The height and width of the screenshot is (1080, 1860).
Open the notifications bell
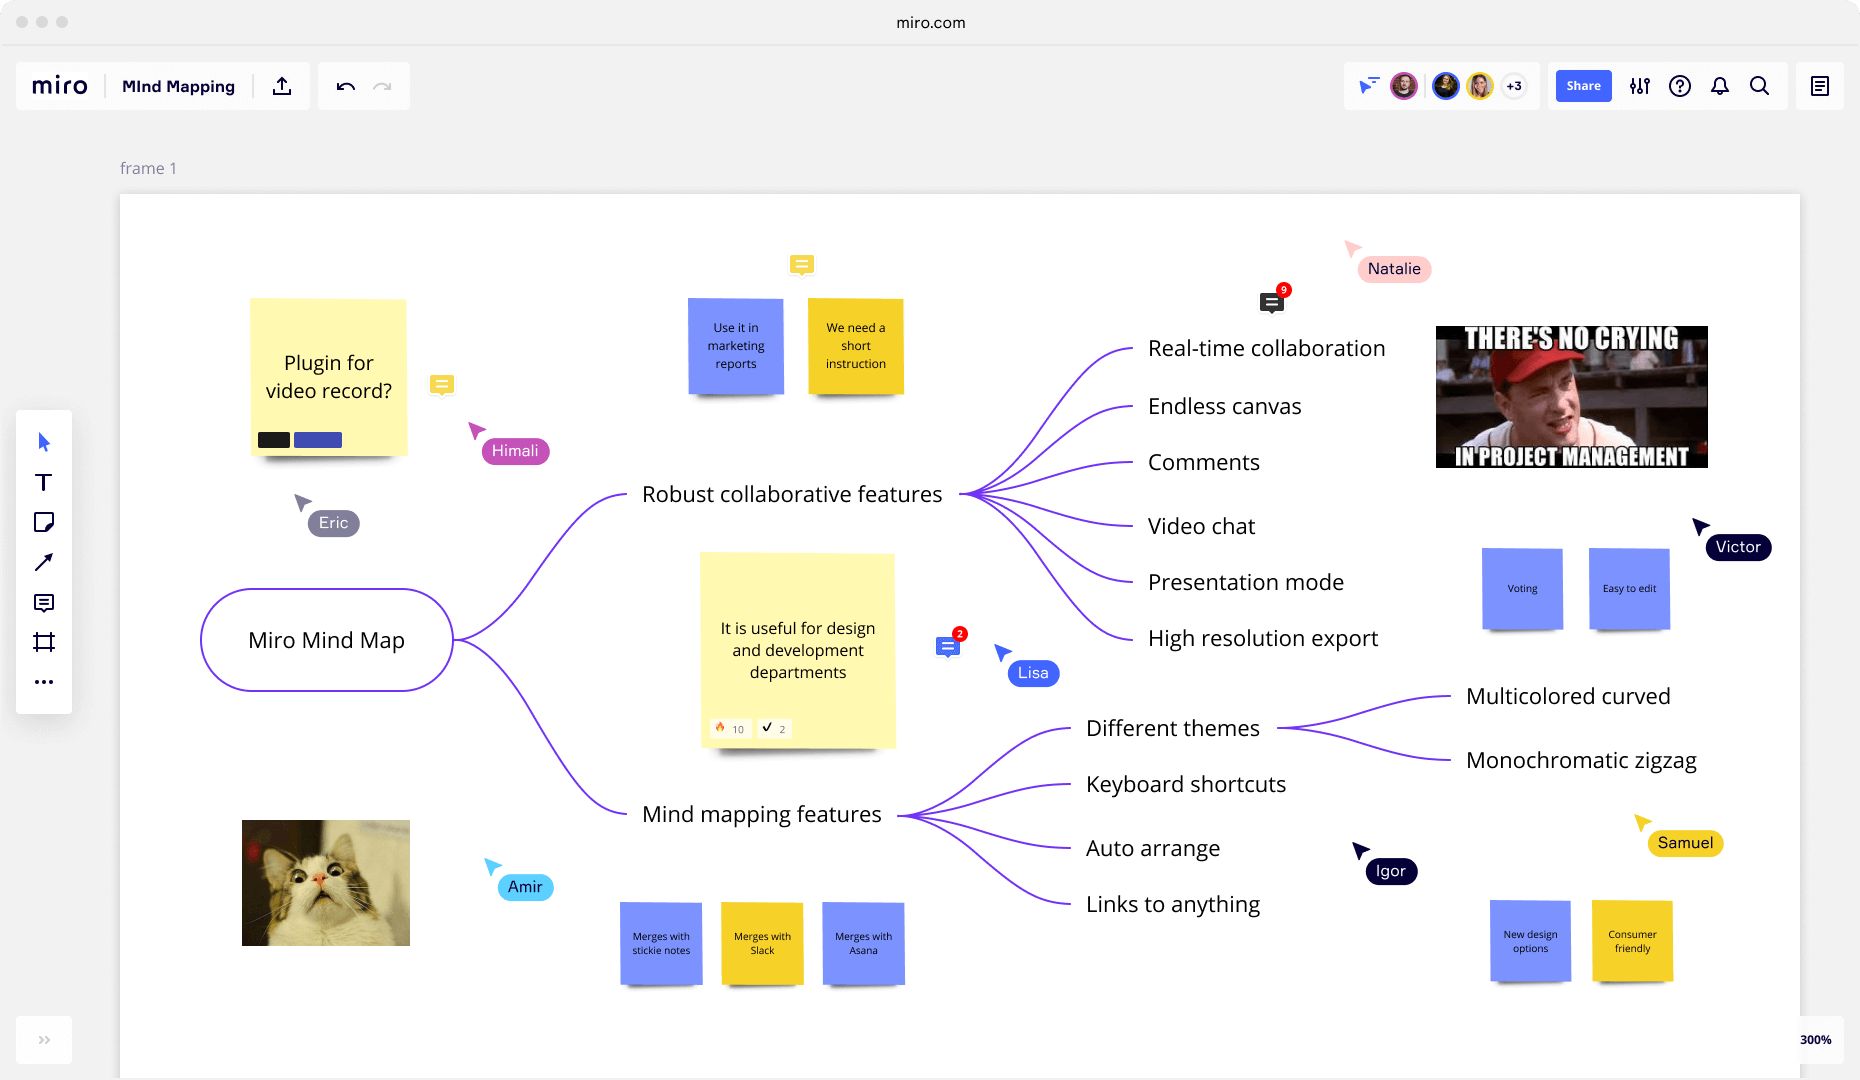coord(1720,86)
